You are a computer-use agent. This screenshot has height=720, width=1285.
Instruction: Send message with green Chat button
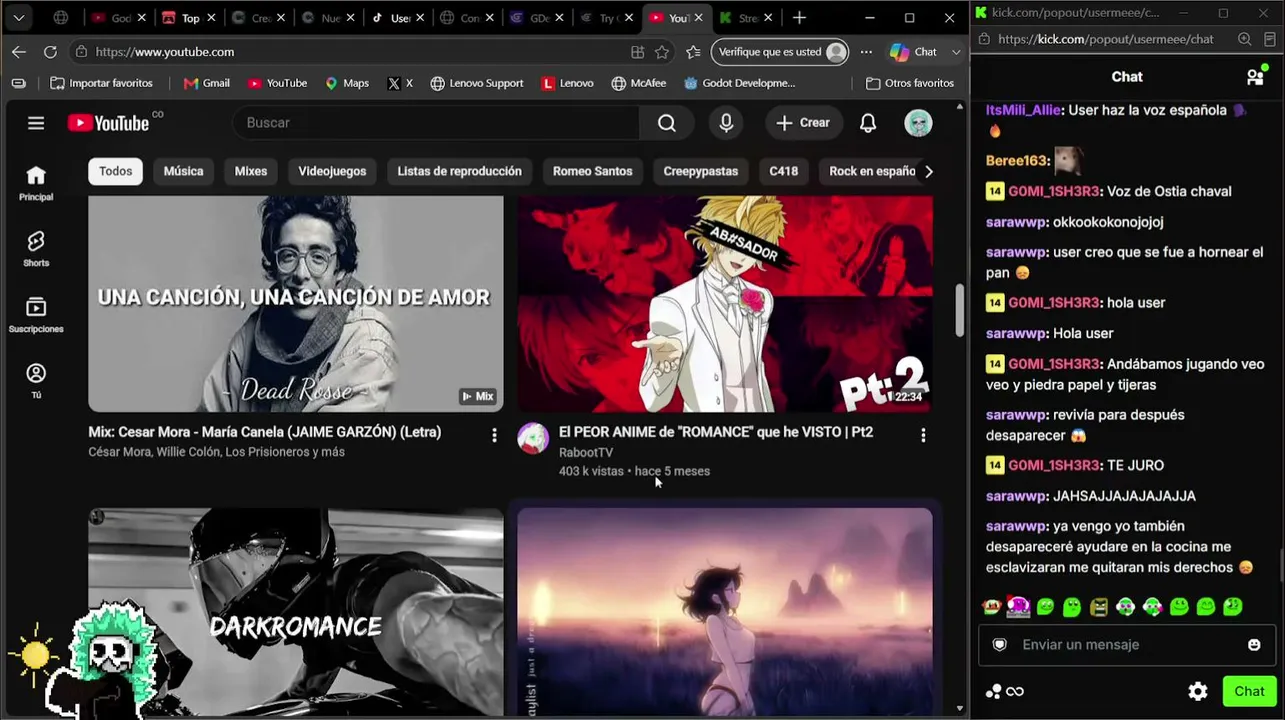pyautogui.click(x=1249, y=691)
